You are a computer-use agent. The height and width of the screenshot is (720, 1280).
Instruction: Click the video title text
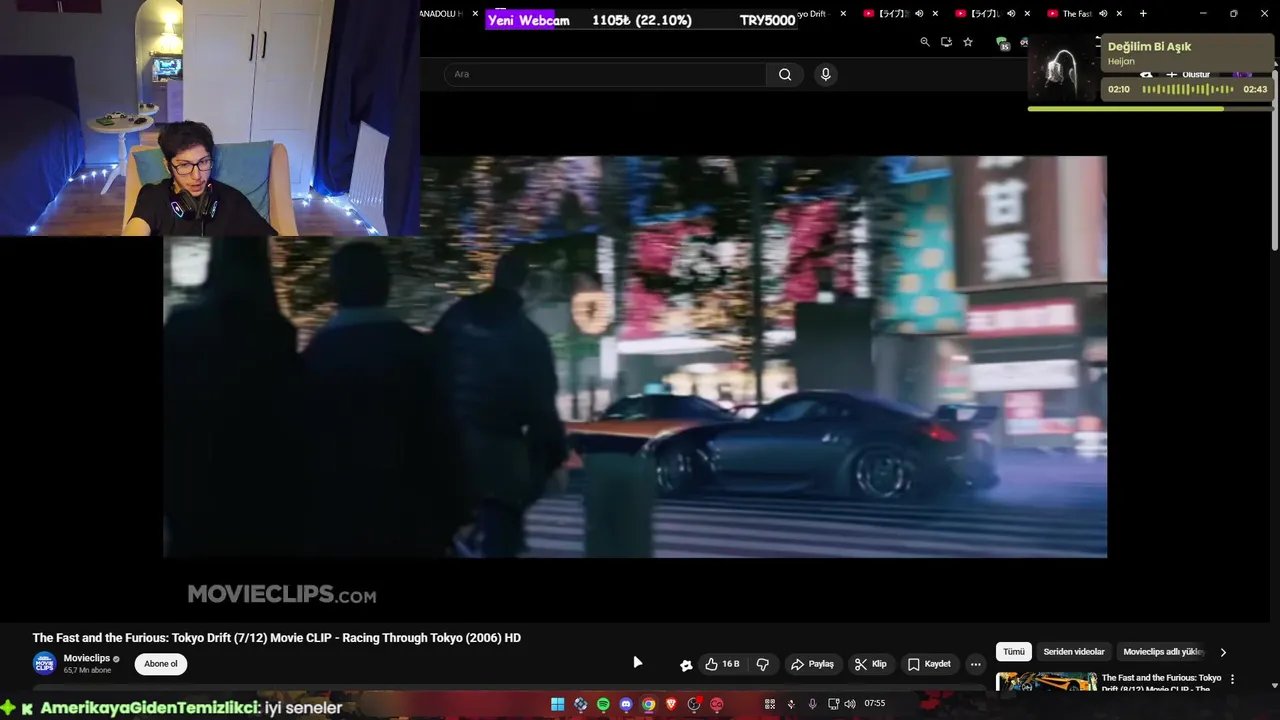pos(277,638)
